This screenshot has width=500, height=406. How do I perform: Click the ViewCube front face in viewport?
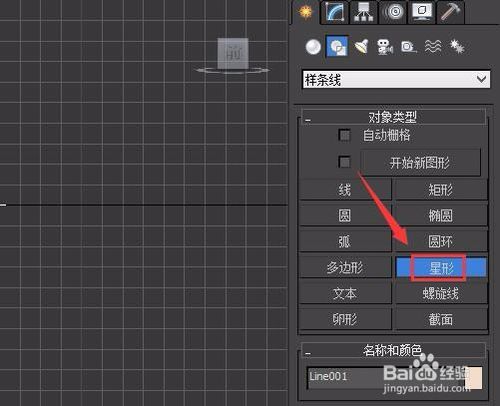(x=233, y=53)
